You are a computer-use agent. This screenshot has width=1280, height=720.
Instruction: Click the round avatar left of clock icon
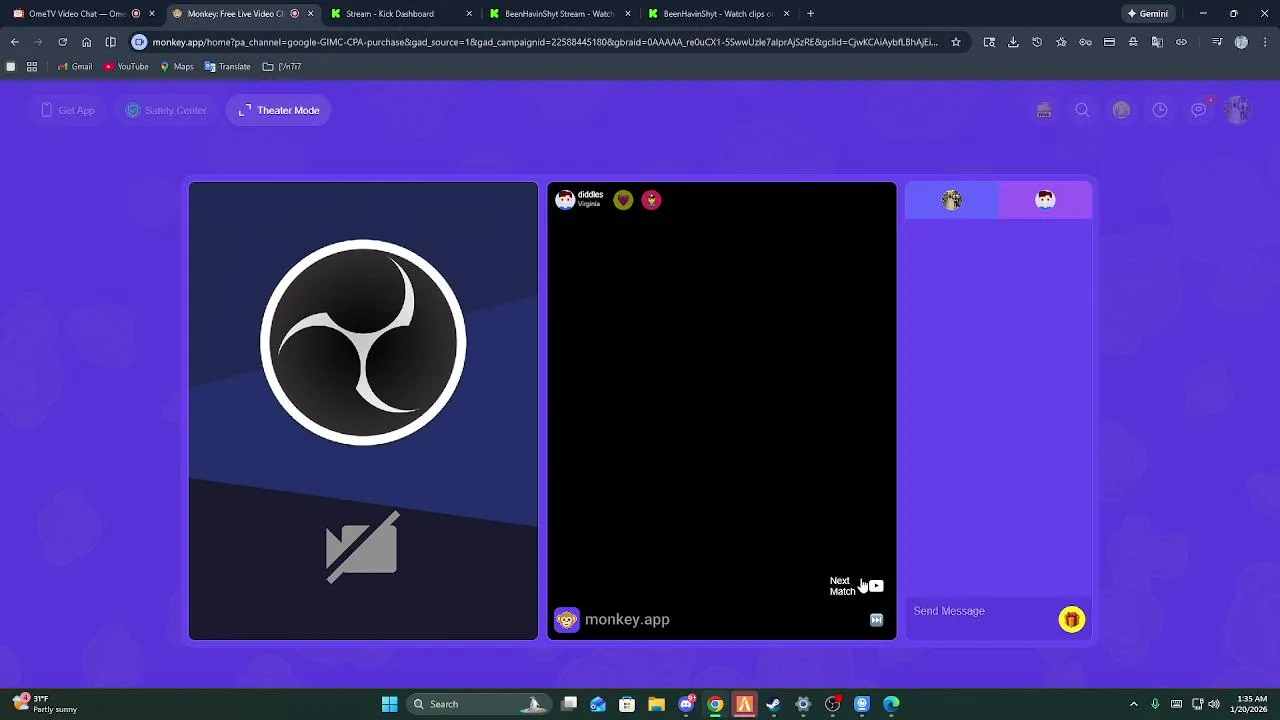[1121, 110]
